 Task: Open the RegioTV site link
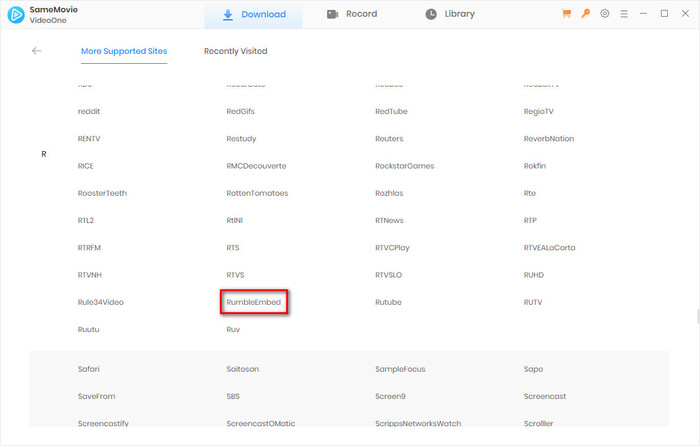click(x=538, y=112)
